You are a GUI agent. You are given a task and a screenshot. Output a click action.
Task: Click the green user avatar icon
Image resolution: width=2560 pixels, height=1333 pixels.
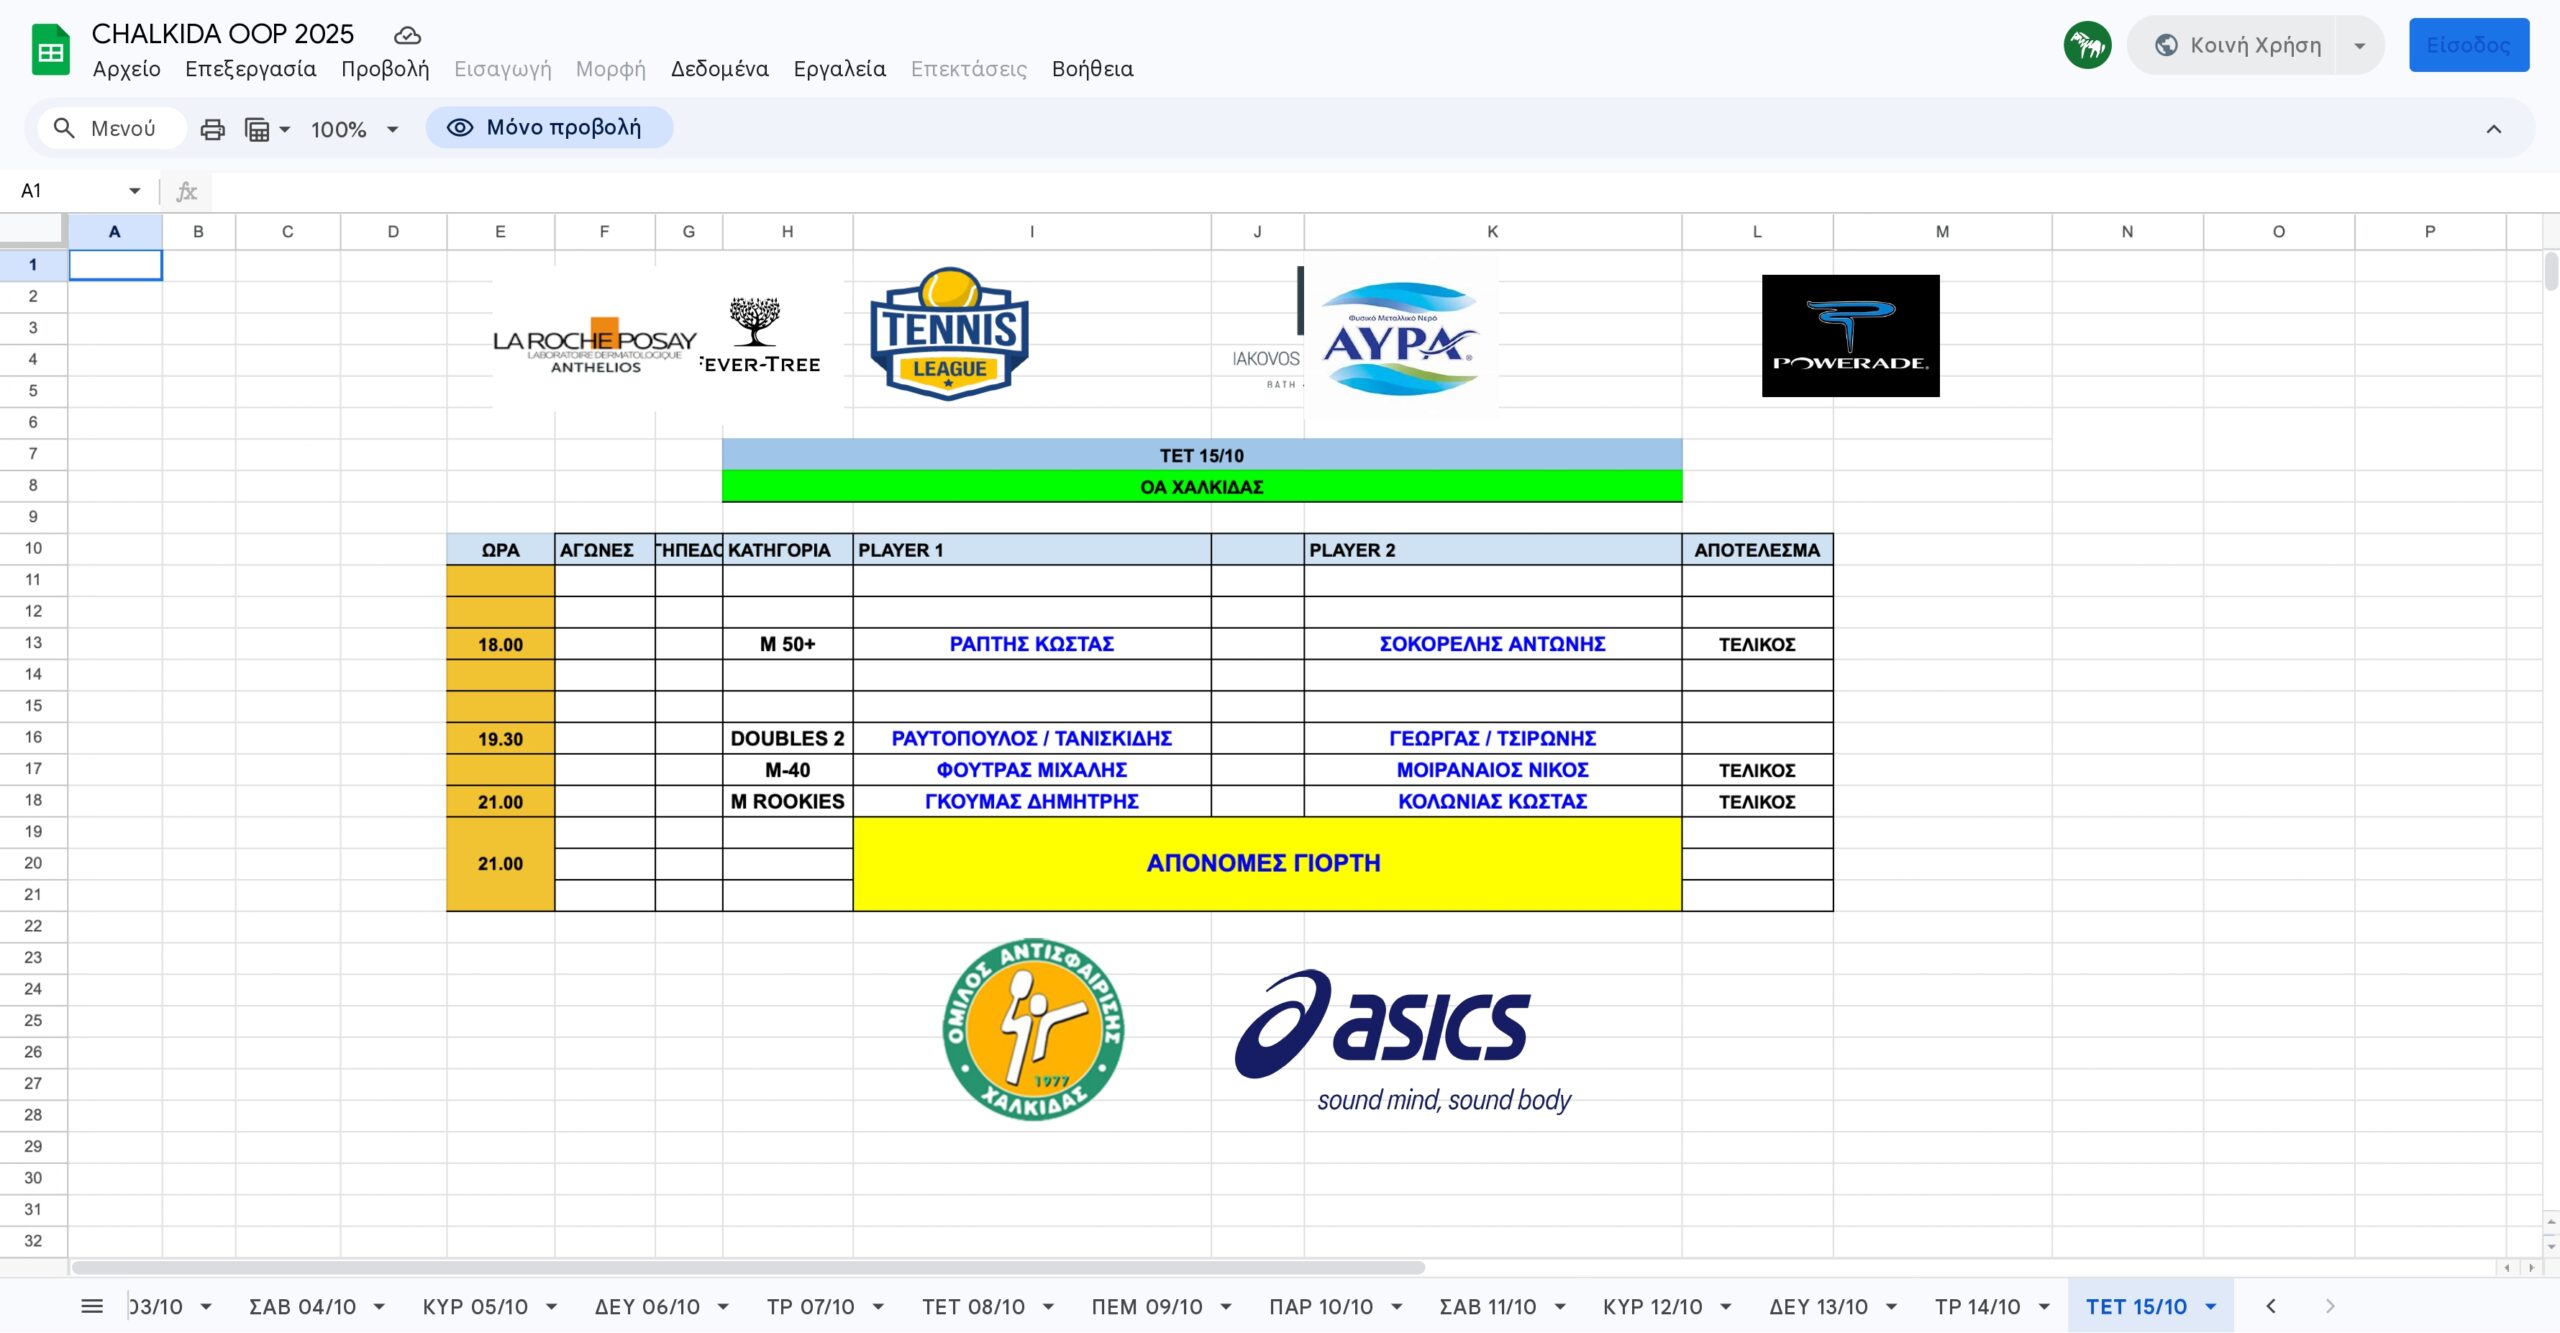[2087, 45]
